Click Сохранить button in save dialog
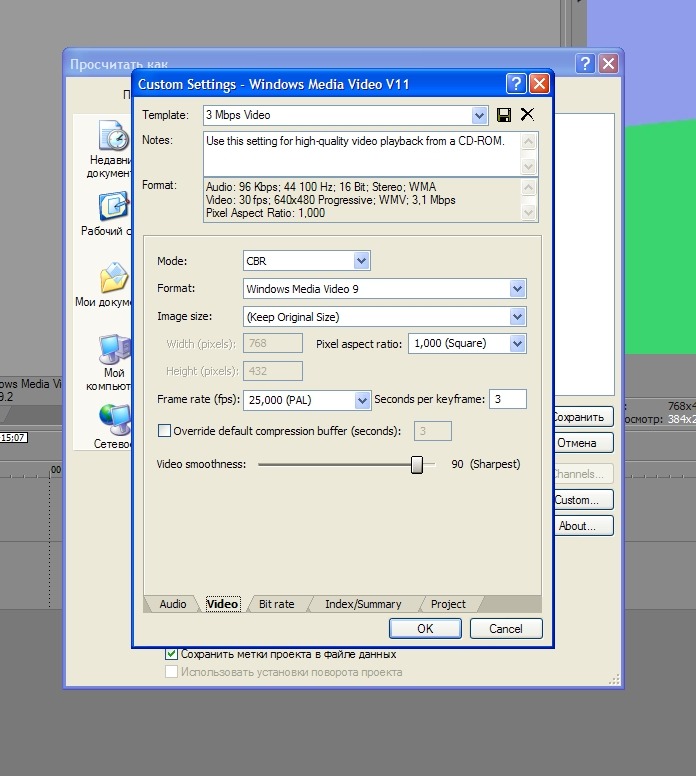Viewport: 696px width, 776px height. (x=584, y=417)
